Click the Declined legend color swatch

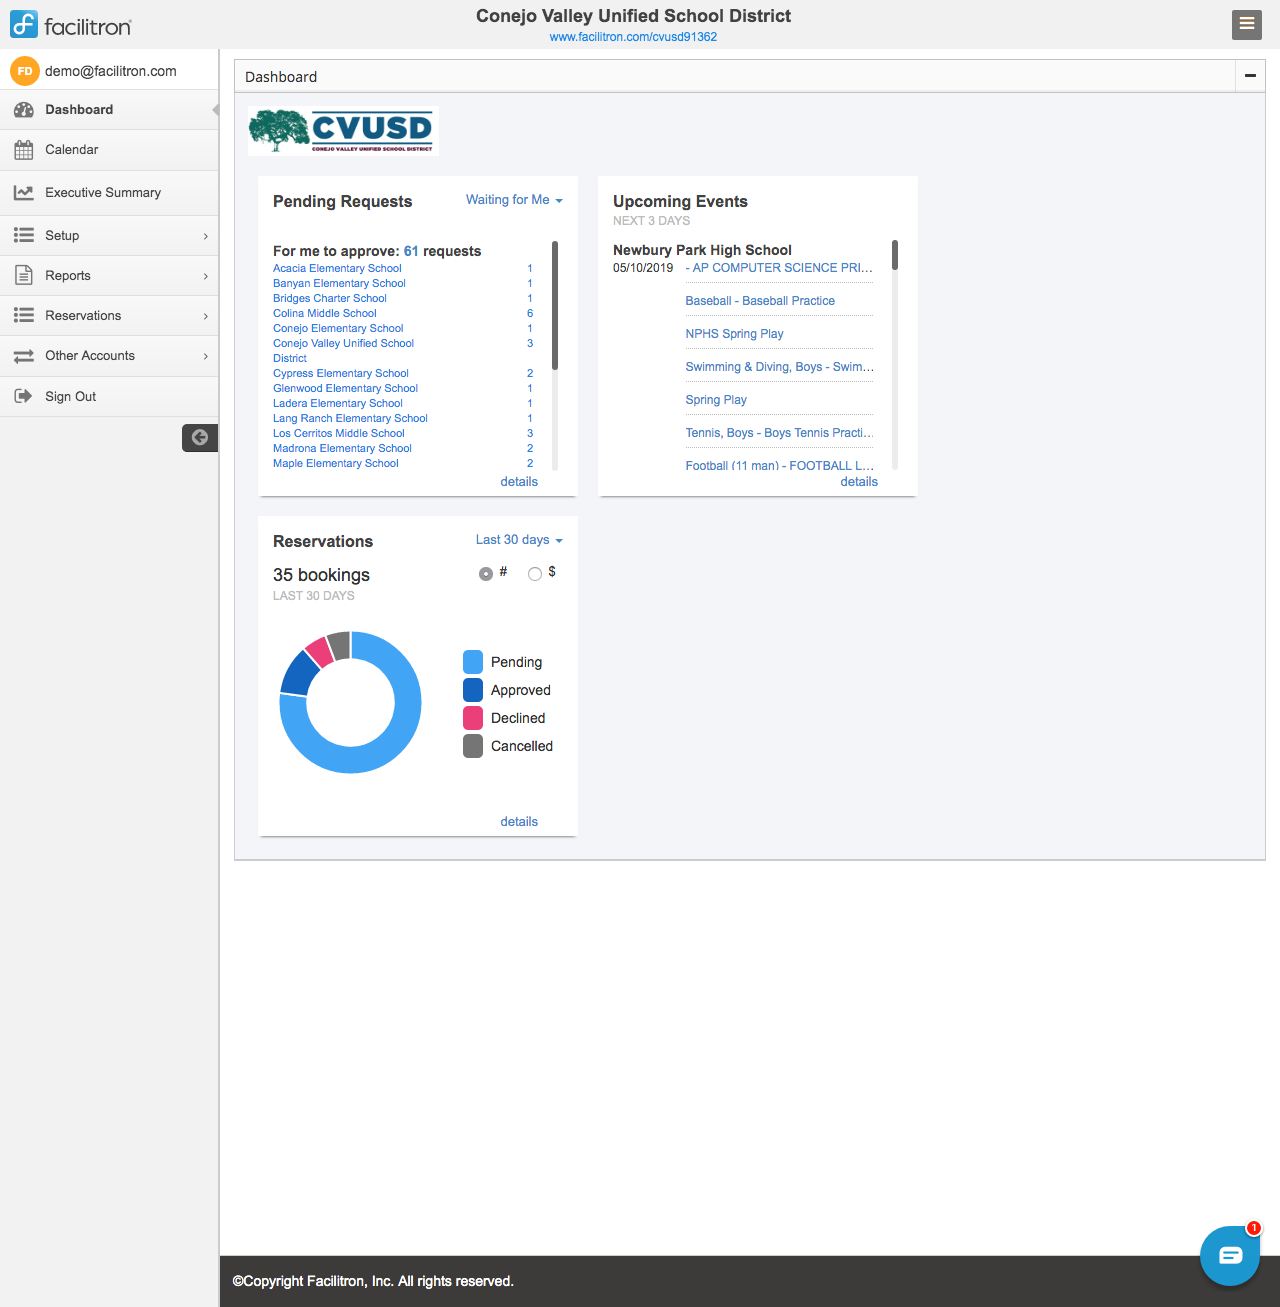tap(473, 718)
